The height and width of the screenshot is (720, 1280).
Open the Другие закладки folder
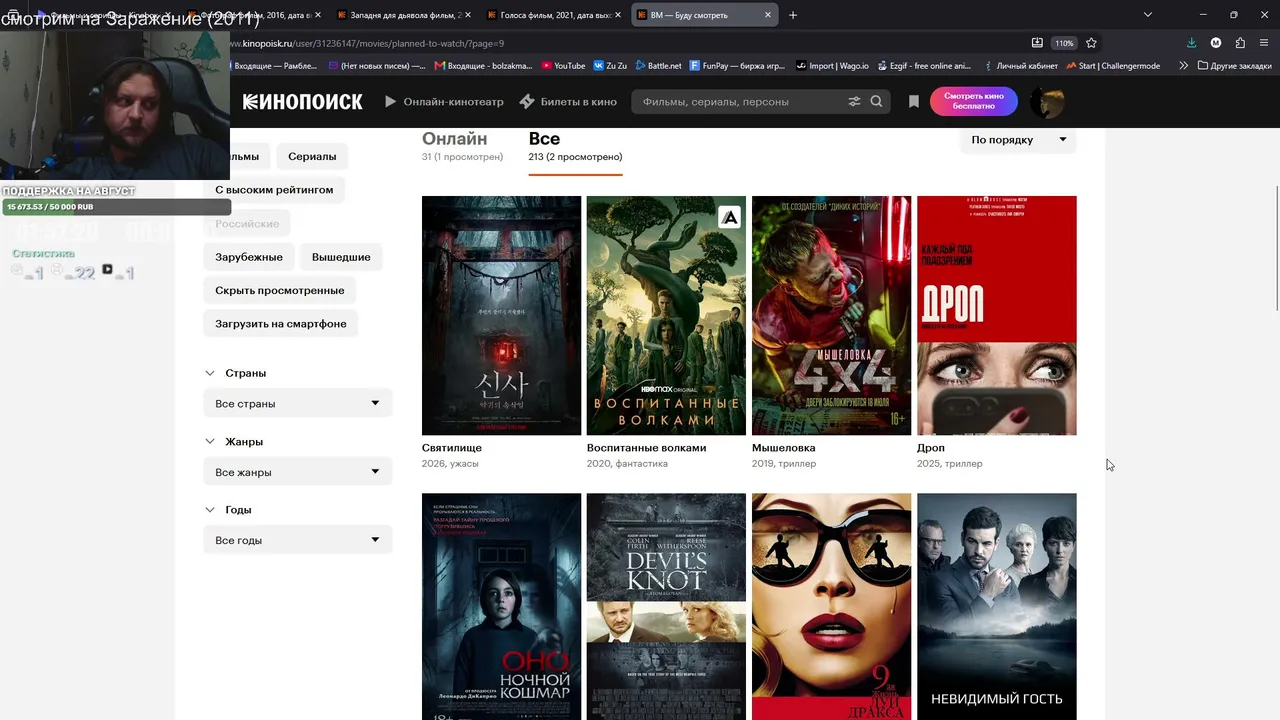point(1234,66)
